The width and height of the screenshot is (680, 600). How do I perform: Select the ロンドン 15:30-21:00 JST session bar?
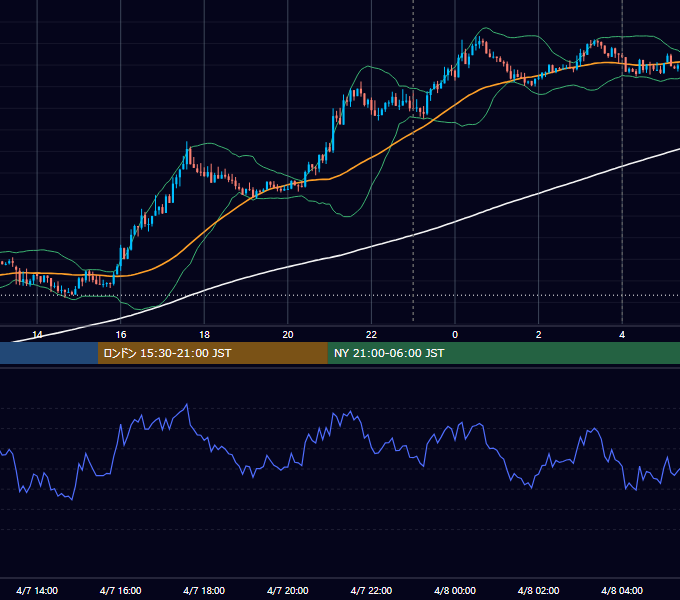(x=212, y=353)
